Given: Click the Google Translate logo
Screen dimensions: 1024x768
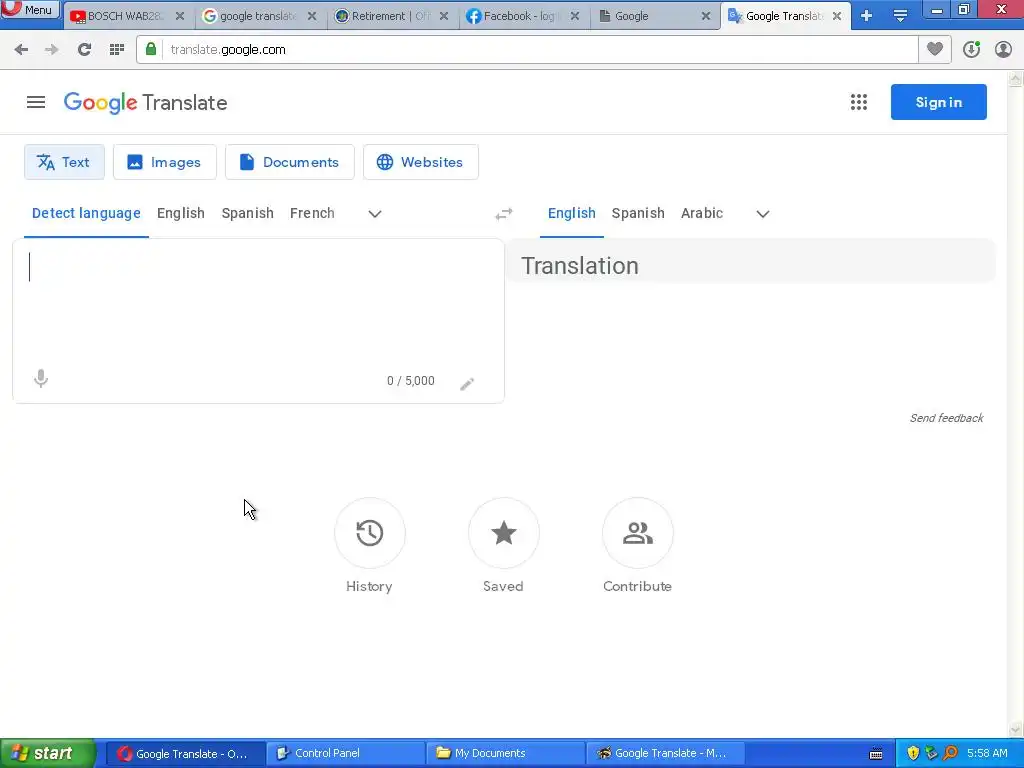Looking at the screenshot, I should point(146,103).
